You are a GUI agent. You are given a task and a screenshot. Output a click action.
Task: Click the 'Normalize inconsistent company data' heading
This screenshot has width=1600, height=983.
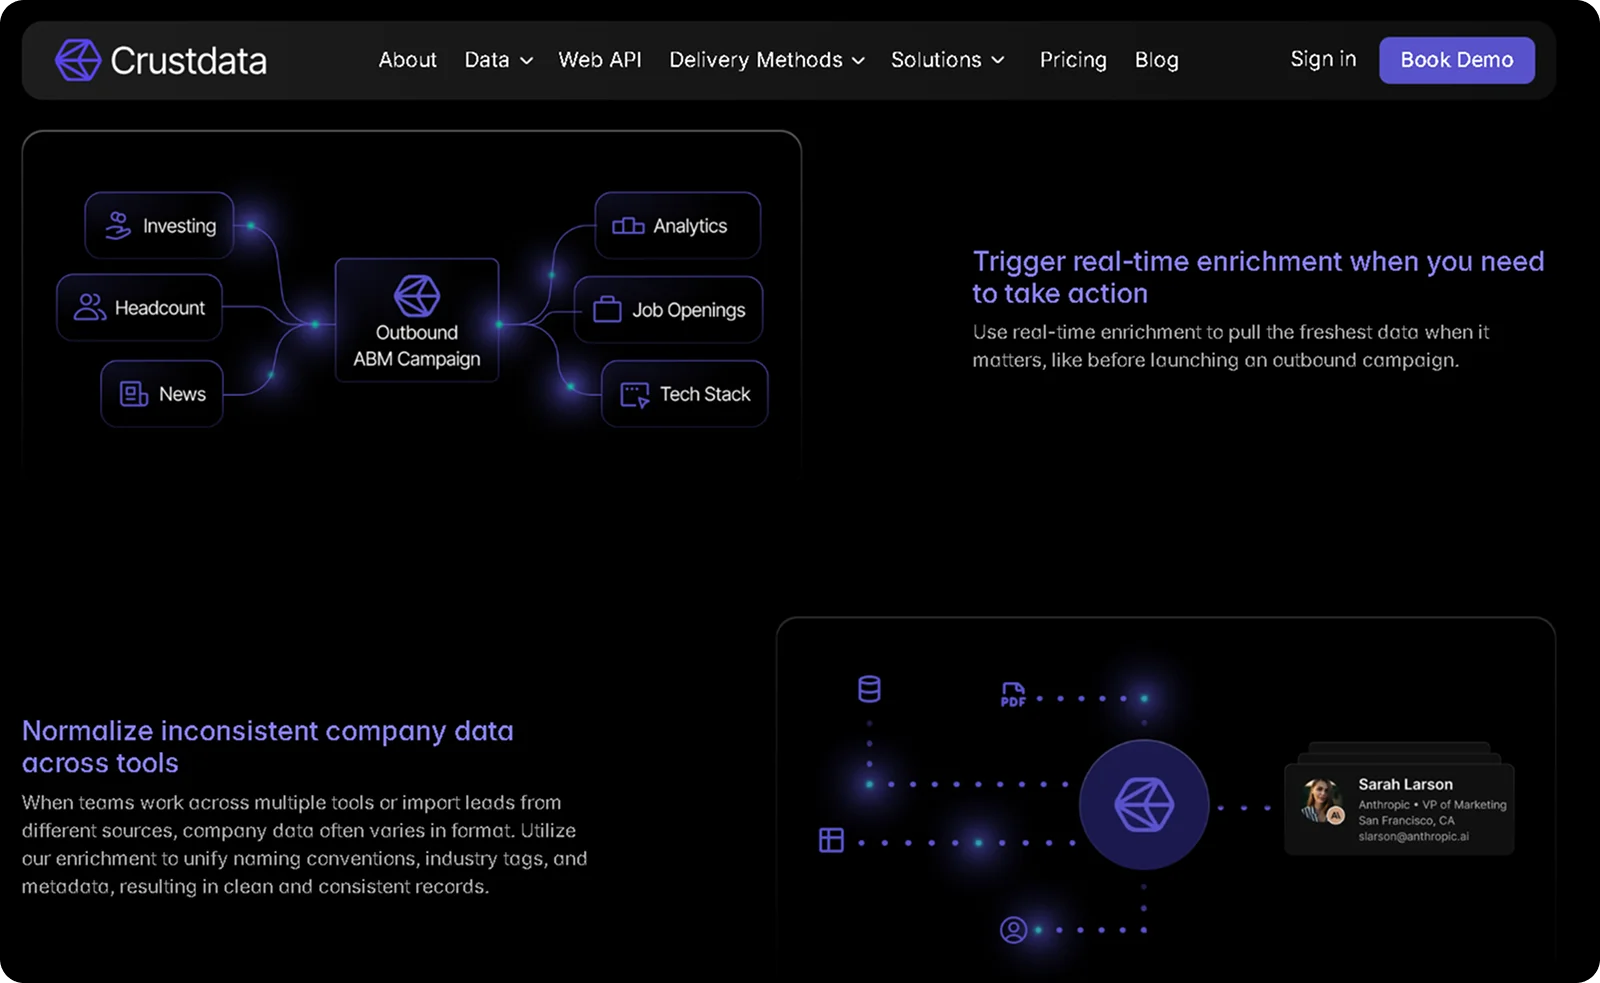(x=267, y=747)
